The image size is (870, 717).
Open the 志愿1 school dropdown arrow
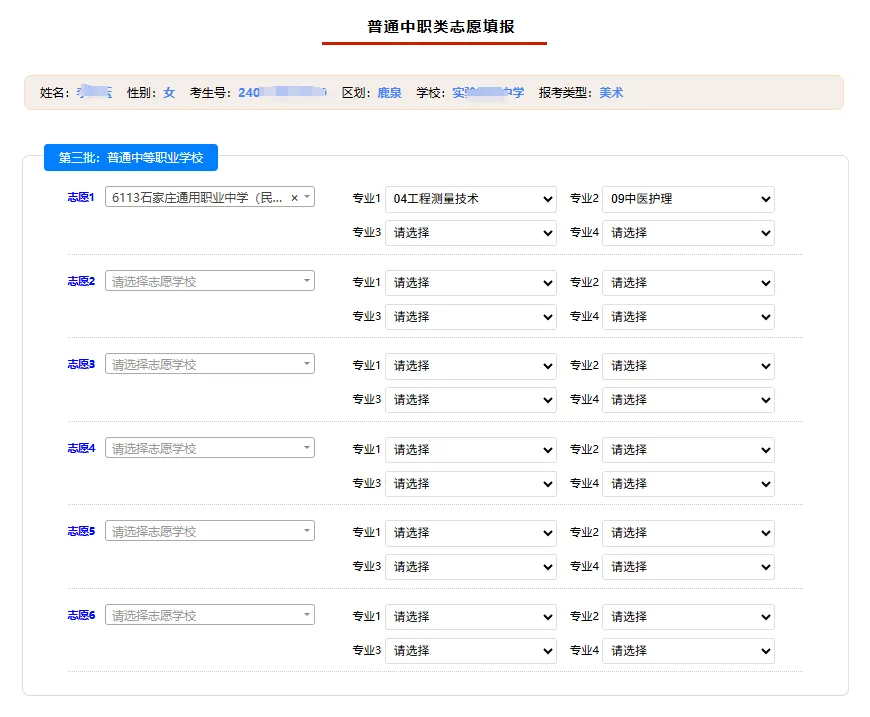coord(307,197)
